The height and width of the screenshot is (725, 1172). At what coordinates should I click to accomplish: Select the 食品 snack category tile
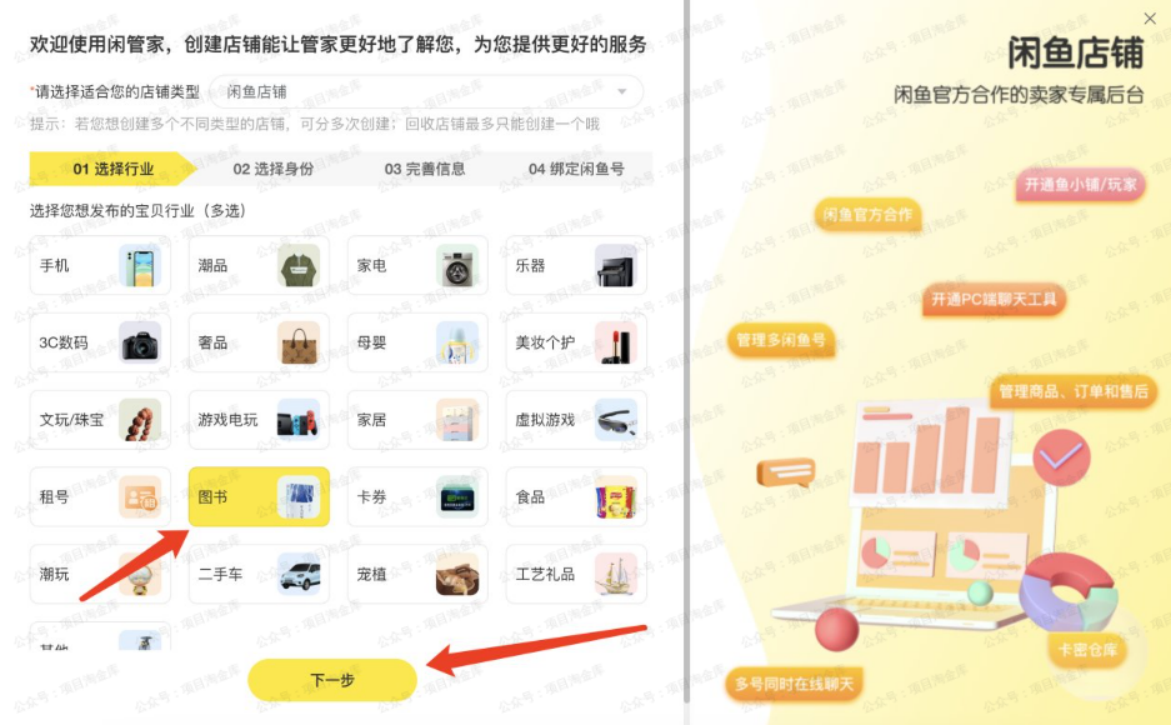pos(576,497)
